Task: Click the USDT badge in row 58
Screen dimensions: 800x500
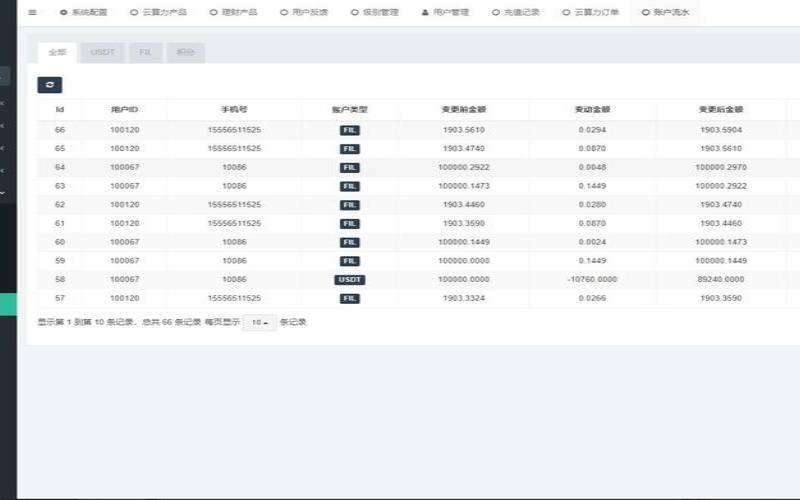Action: click(x=349, y=280)
